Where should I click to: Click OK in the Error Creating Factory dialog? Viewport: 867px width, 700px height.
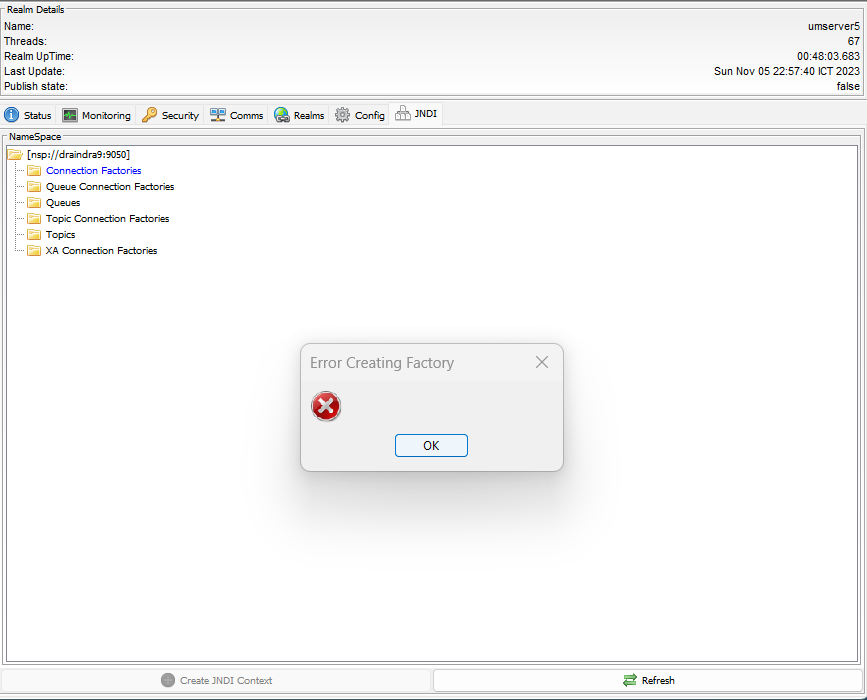431,446
